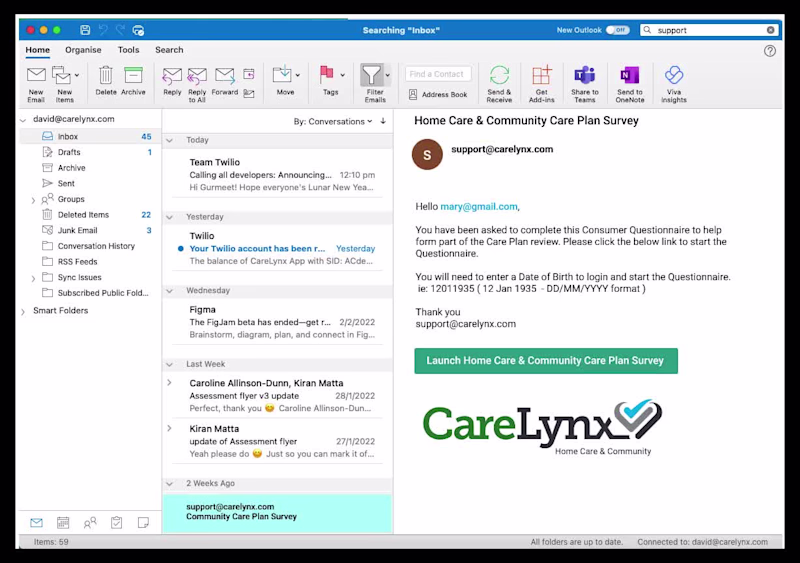Image resolution: width=800 pixels, height=563 pixels.
Task: Open the help question mark icon
Action: (770, 51)
